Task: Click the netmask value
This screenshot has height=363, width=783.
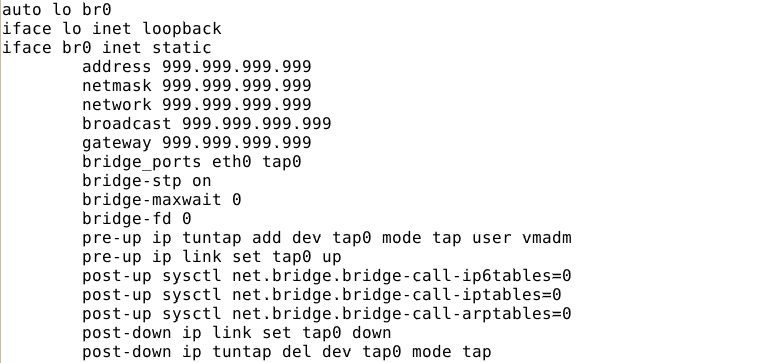Action: coord(237,85)
